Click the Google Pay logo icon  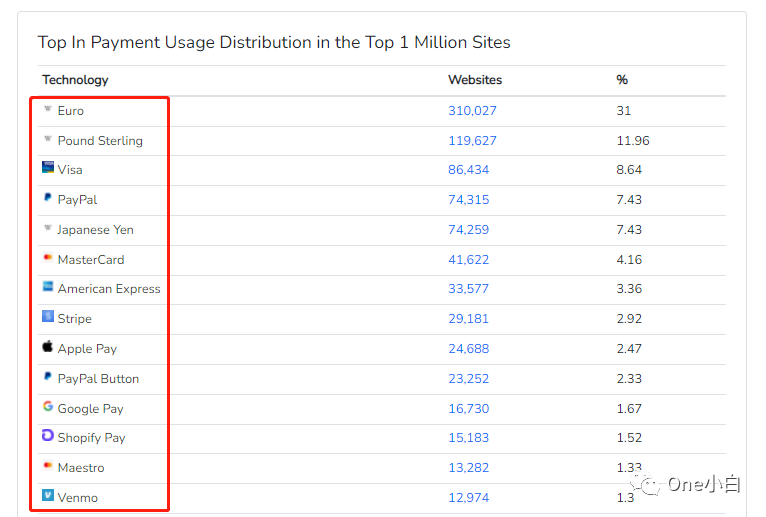point(48,407)
